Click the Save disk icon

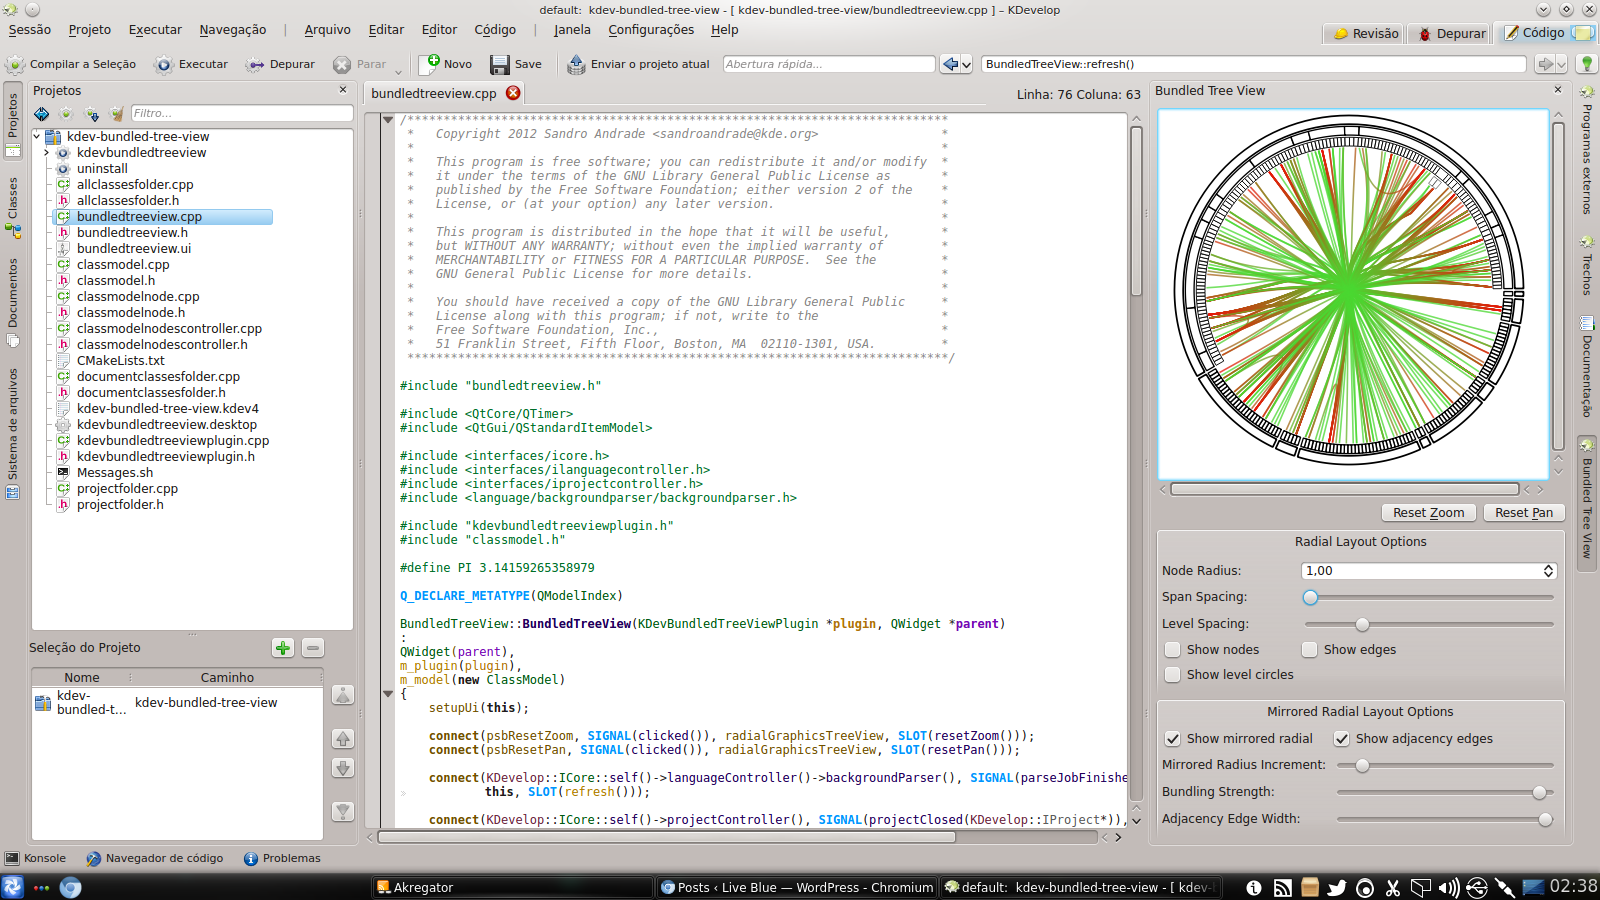pyautogui.click(x=500, y=65)
